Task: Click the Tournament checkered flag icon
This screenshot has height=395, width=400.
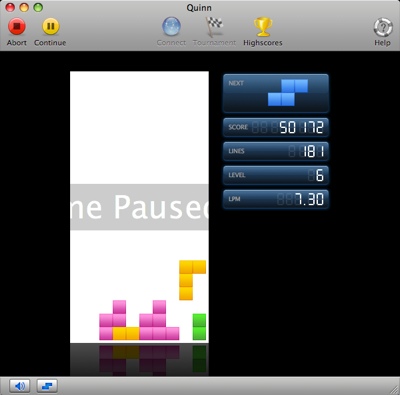Action: [214, 26]
